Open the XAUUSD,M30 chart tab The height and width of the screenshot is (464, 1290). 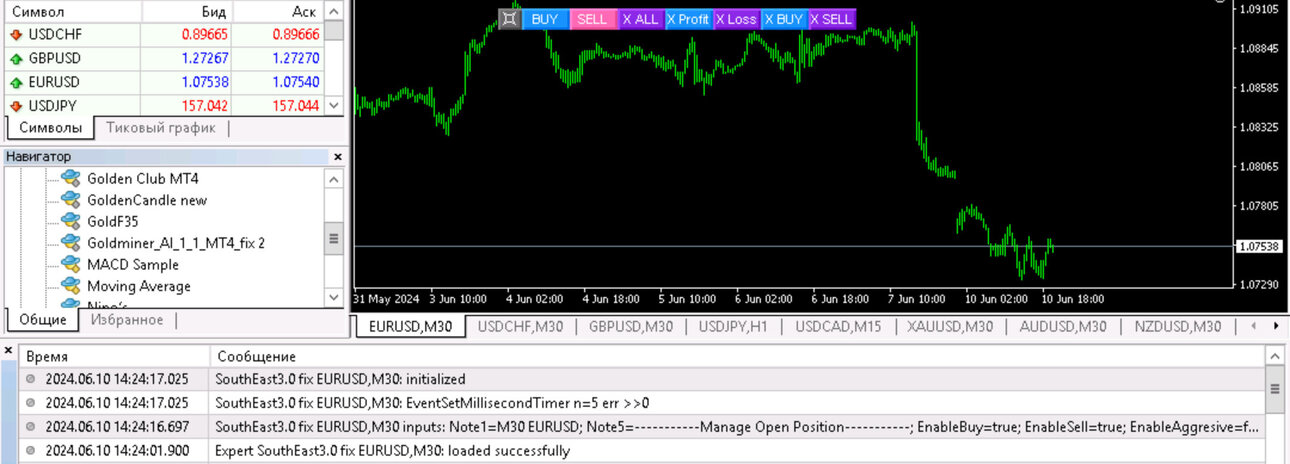(950, 326)
